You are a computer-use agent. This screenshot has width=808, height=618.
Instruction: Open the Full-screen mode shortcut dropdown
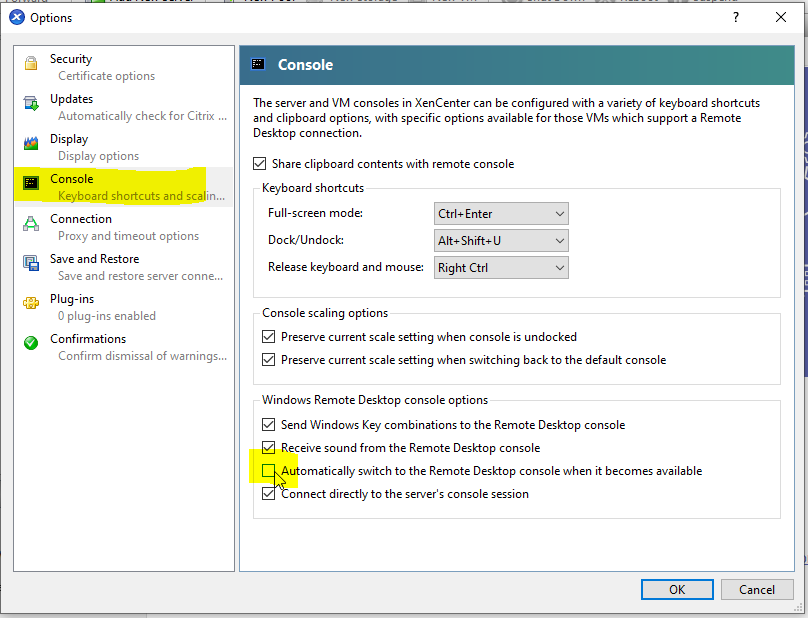[501, 214]
